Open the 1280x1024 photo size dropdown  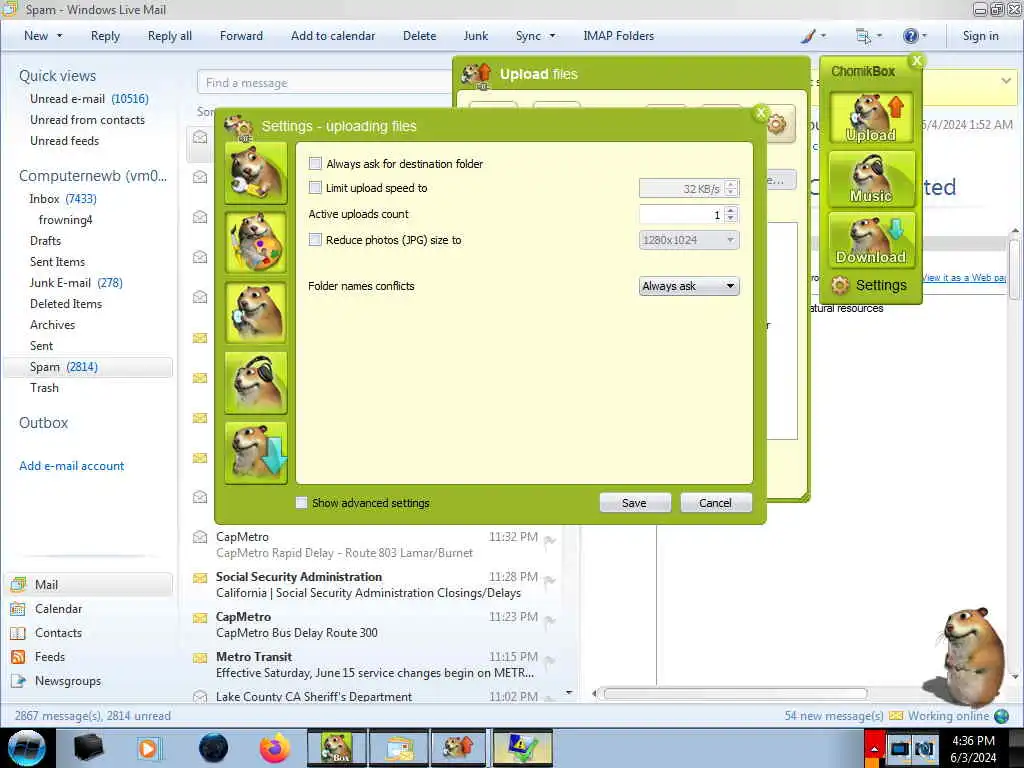point(689,240)
